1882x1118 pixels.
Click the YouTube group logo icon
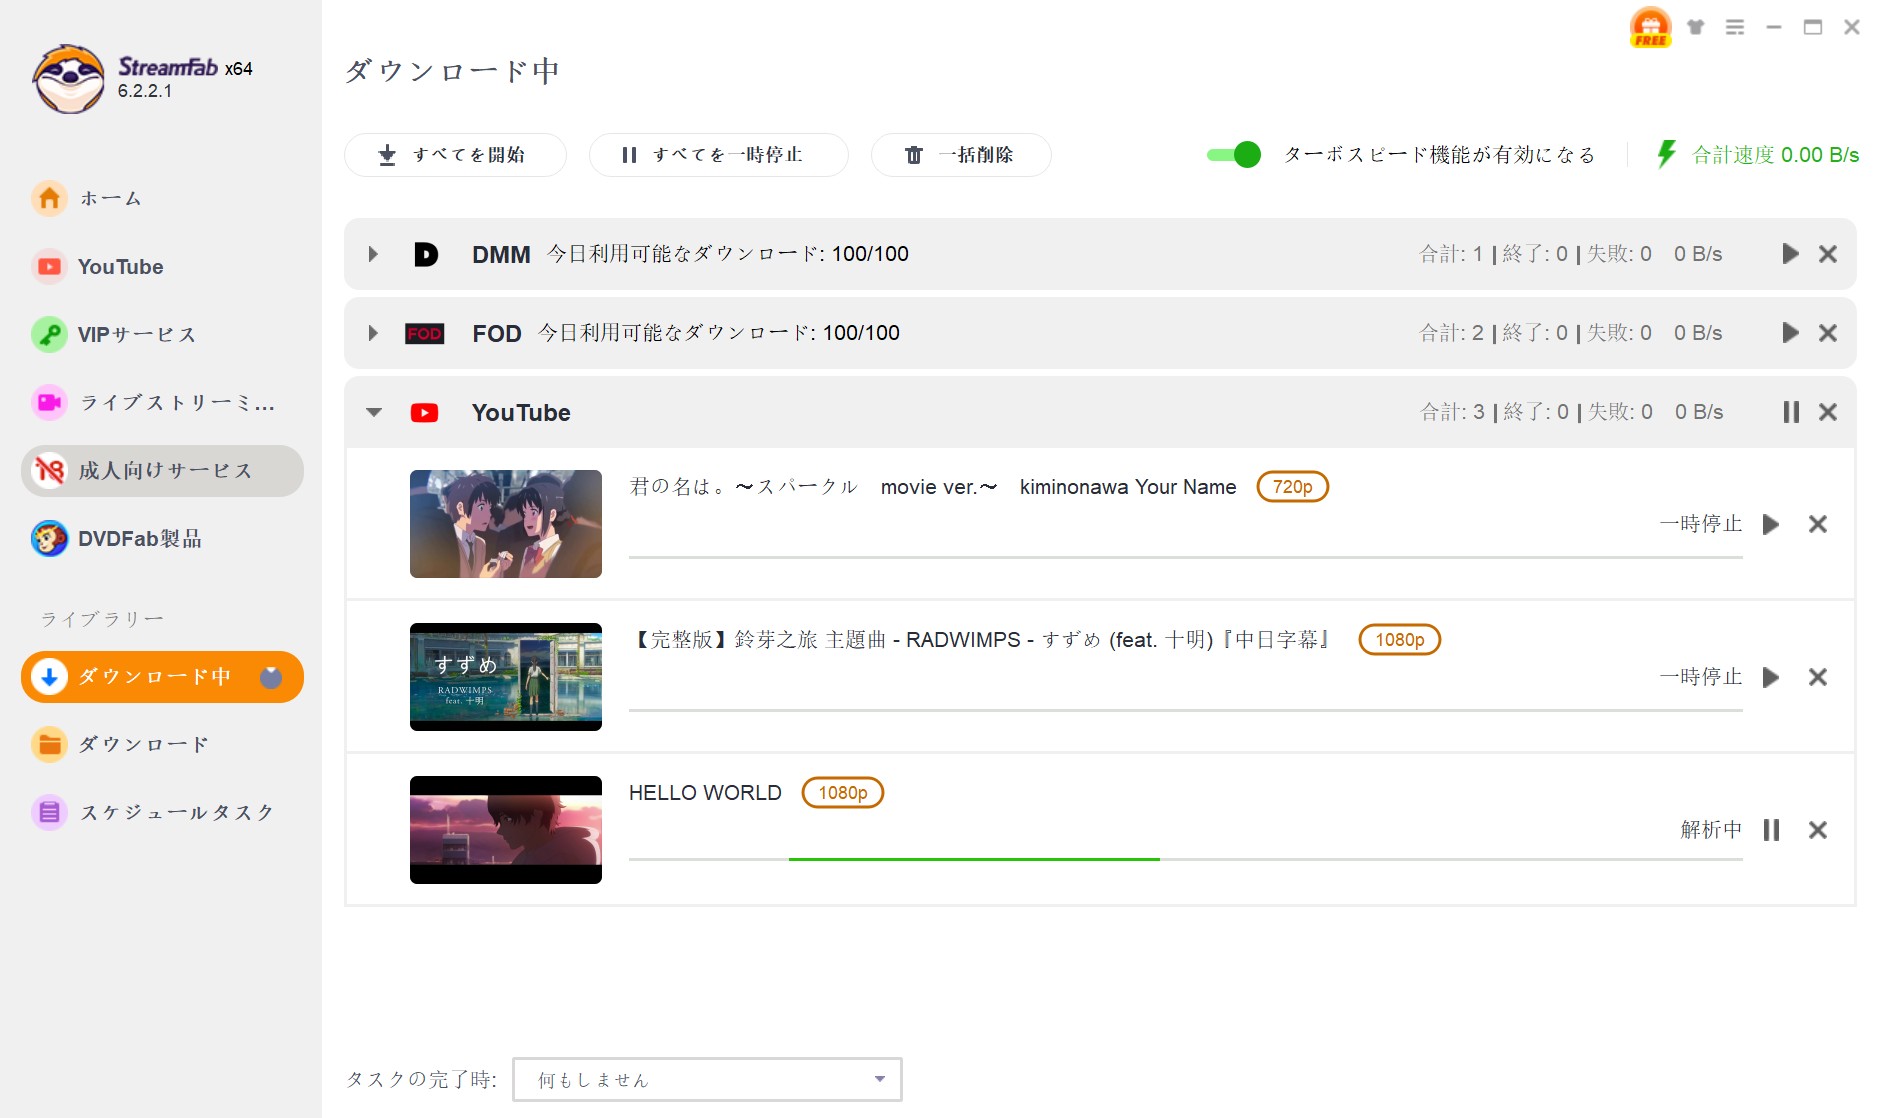tap(424, 412)
